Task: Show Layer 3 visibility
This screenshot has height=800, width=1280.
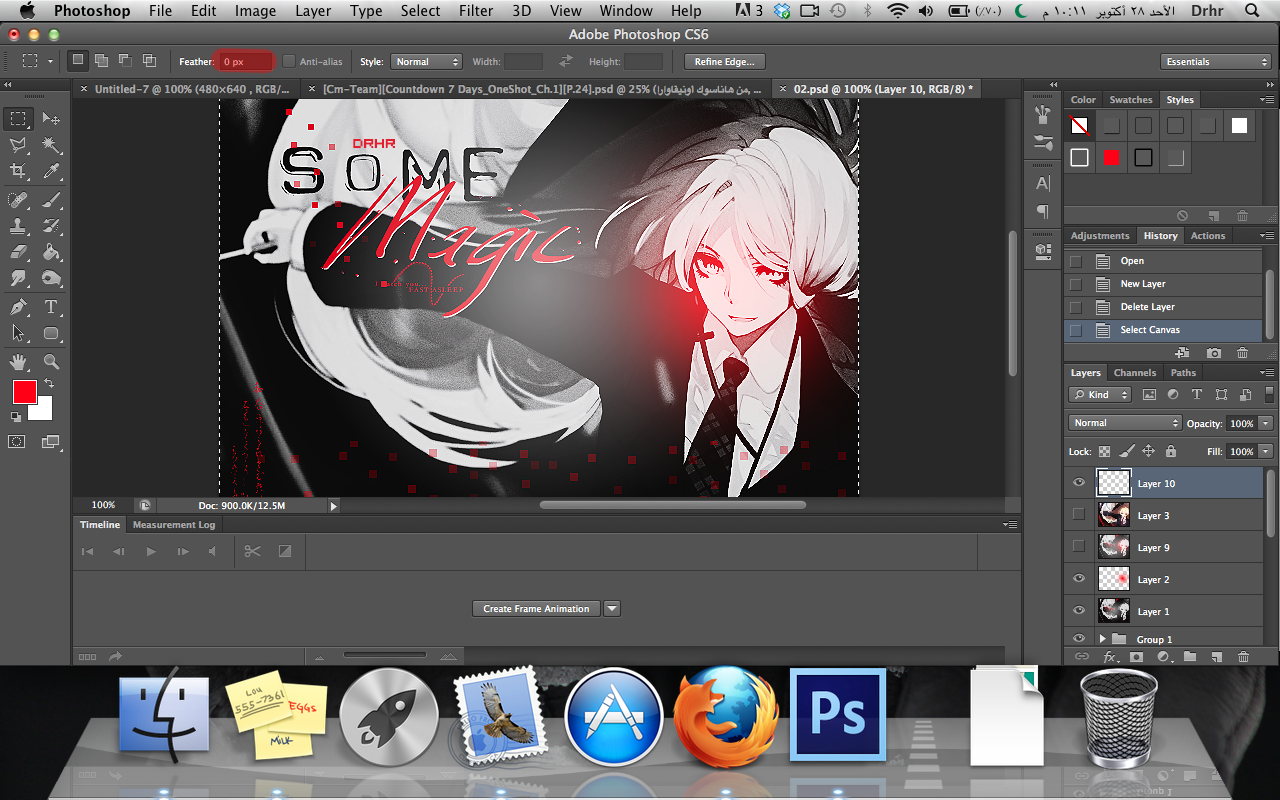Action: pyautogui.click(x=1078, y=515)
